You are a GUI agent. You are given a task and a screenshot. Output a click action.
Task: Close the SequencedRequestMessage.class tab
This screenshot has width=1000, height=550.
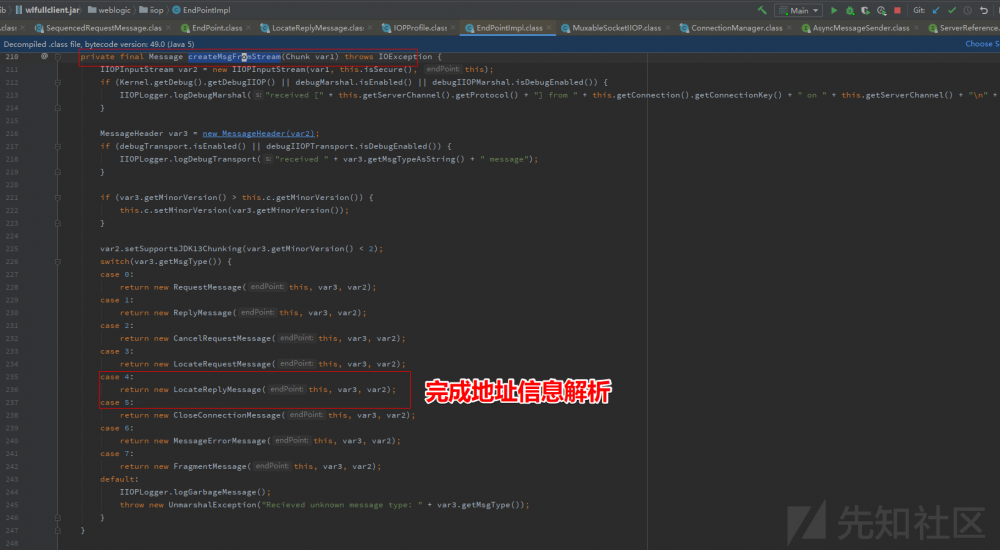(x=168, y=28)
